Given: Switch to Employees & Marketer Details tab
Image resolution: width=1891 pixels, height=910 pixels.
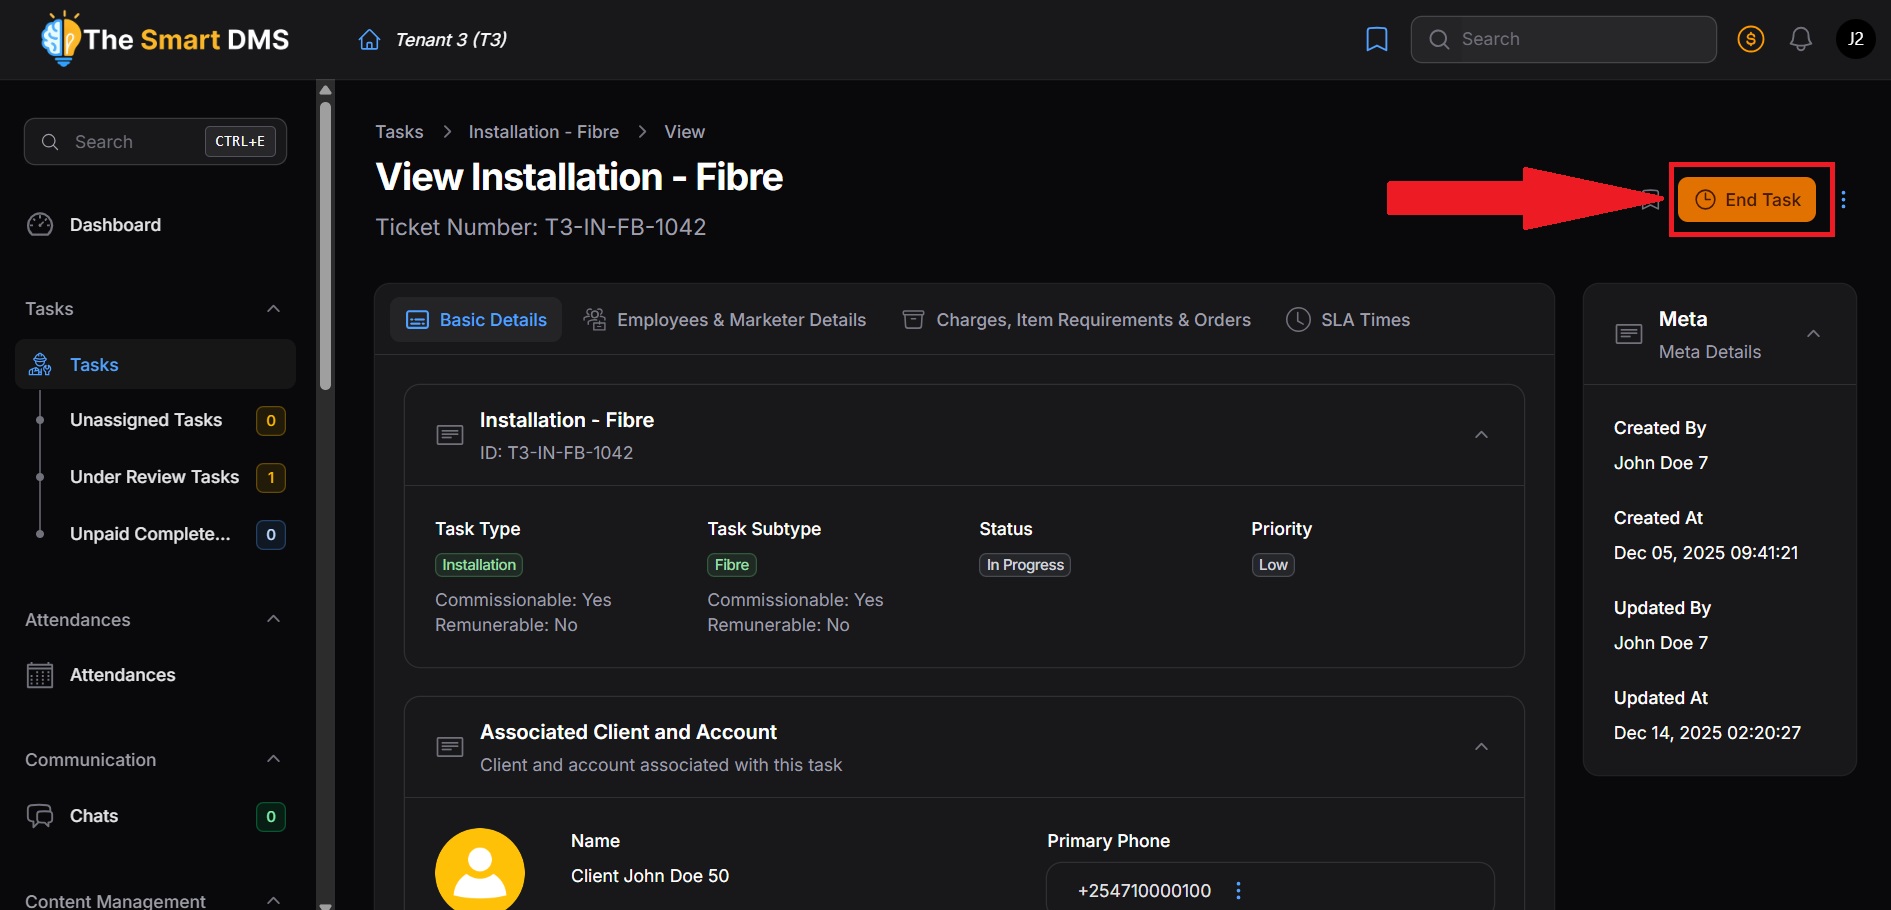Looking at the screenshot, I should [725, 320].
